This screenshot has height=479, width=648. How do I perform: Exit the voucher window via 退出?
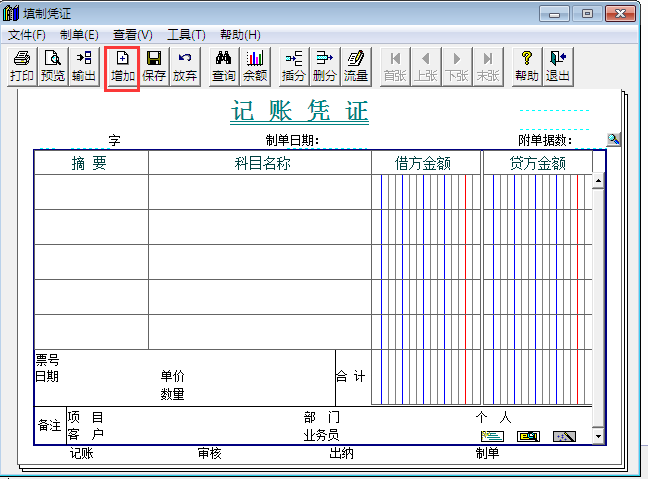[x=557, y=67]
